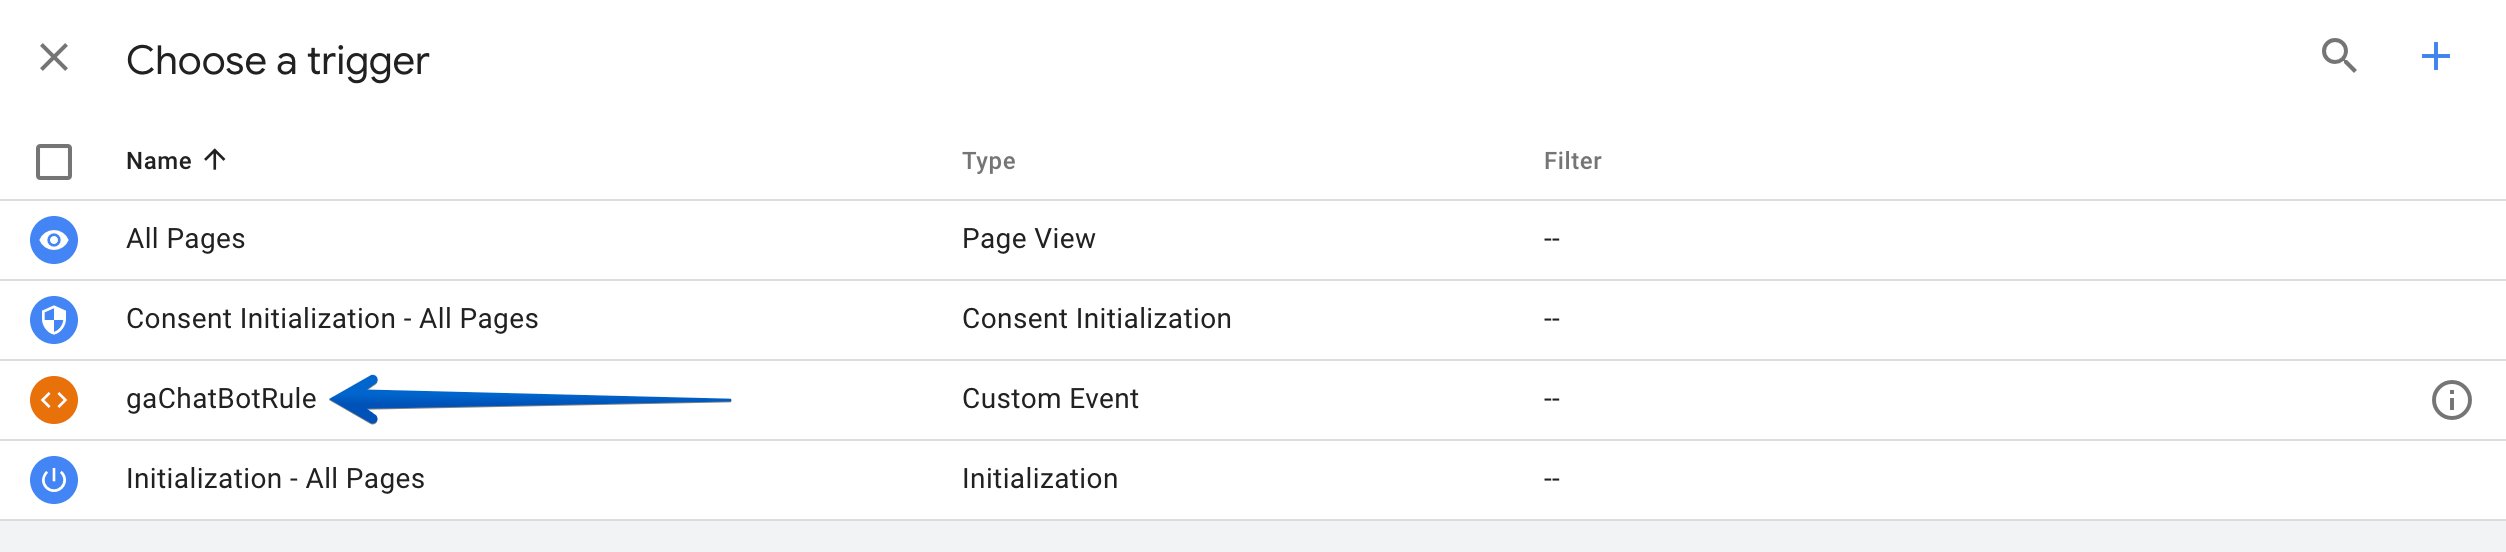
Task: Toggle the Name sort arrow
Action: click(215, 160)
